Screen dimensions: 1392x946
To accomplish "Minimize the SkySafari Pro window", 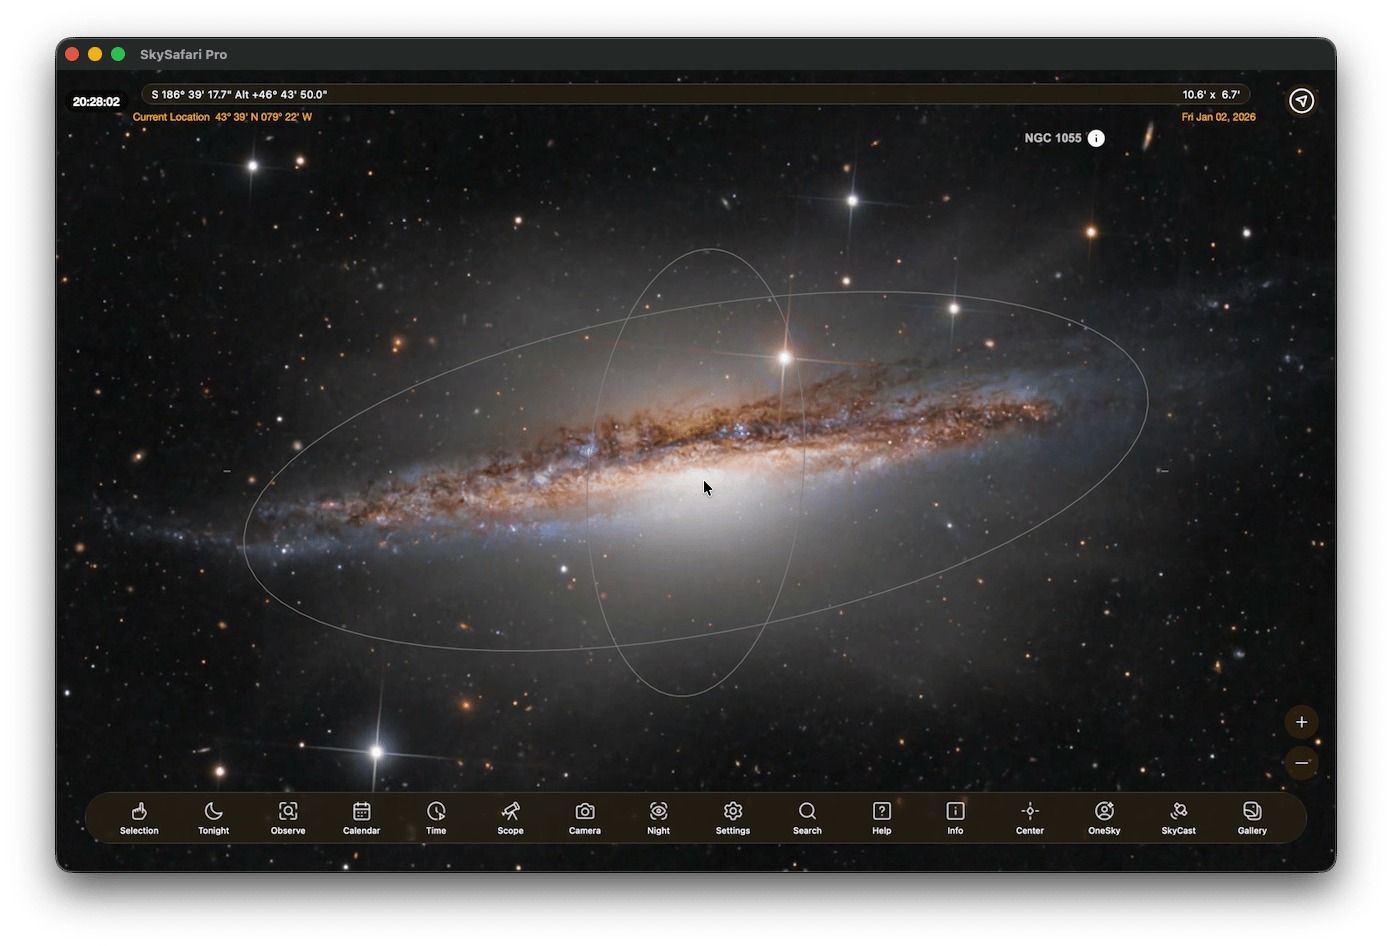I will [95, 54].
